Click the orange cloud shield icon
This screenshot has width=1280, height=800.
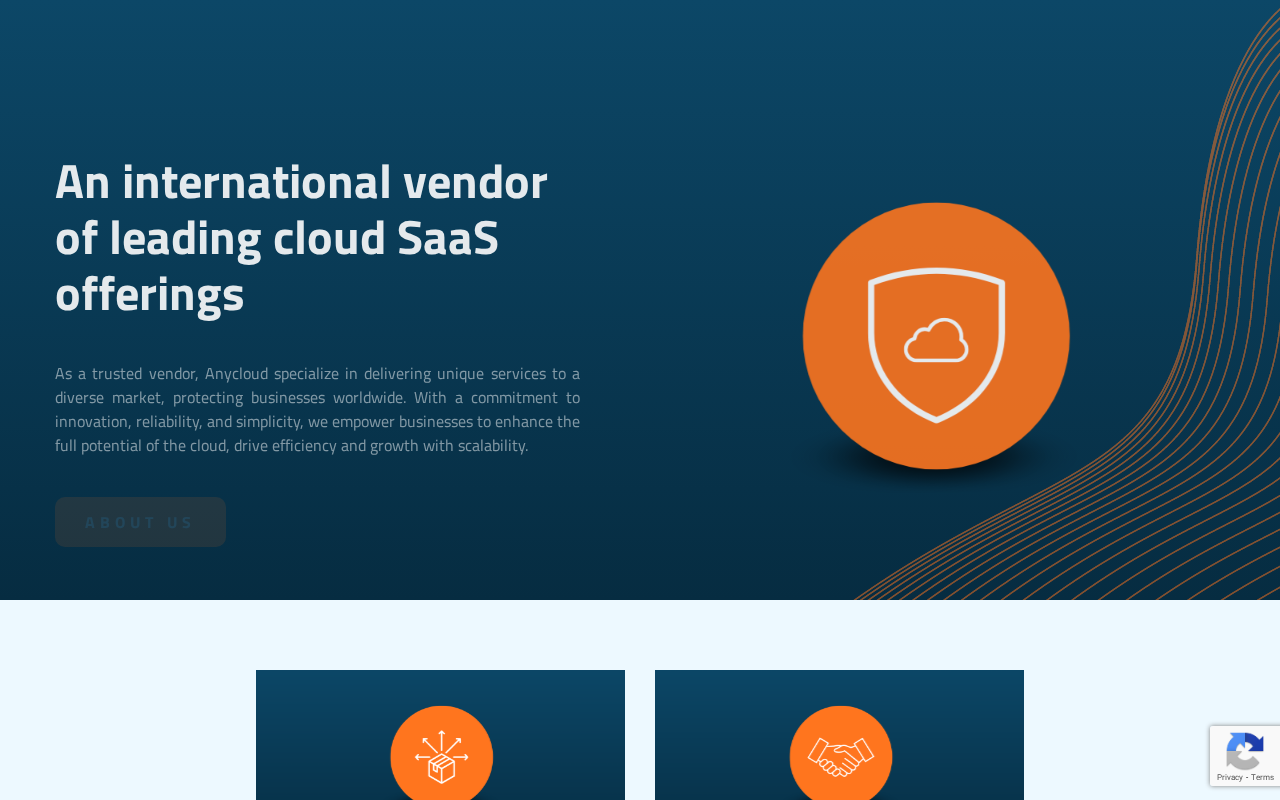click(936, 336)
